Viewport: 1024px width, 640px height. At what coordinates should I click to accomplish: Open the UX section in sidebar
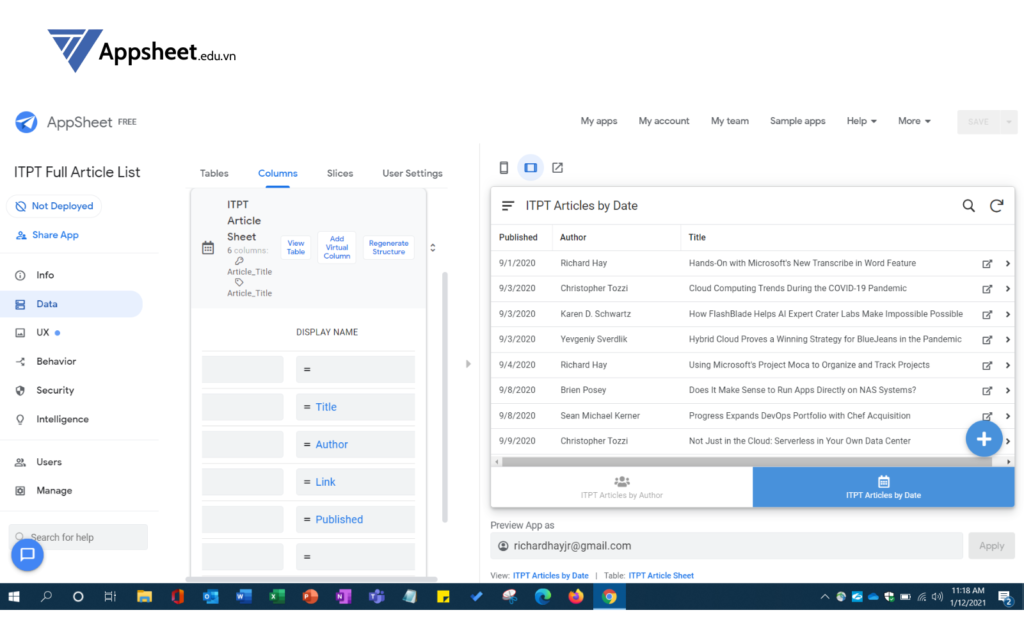coord(44,332)
